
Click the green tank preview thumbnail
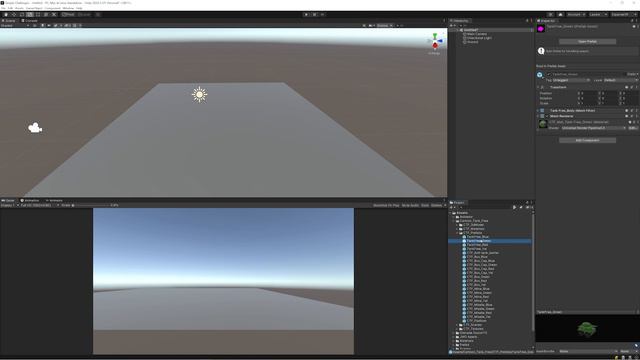(x=587, y=329)
